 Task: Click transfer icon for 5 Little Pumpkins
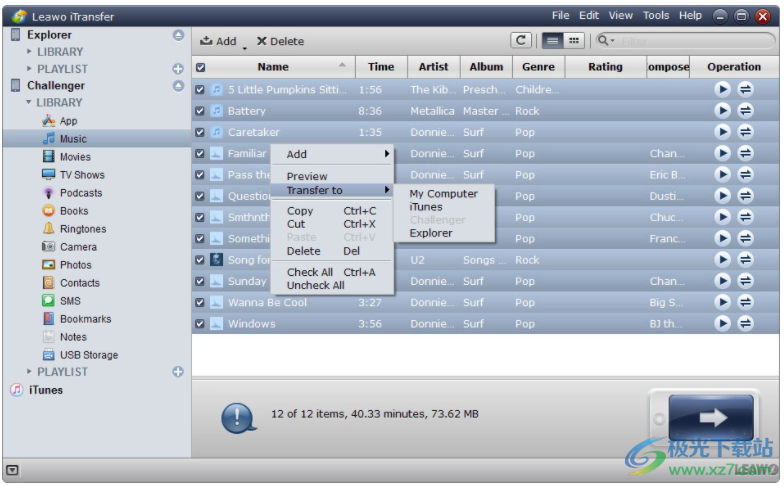tap(745, 89)
